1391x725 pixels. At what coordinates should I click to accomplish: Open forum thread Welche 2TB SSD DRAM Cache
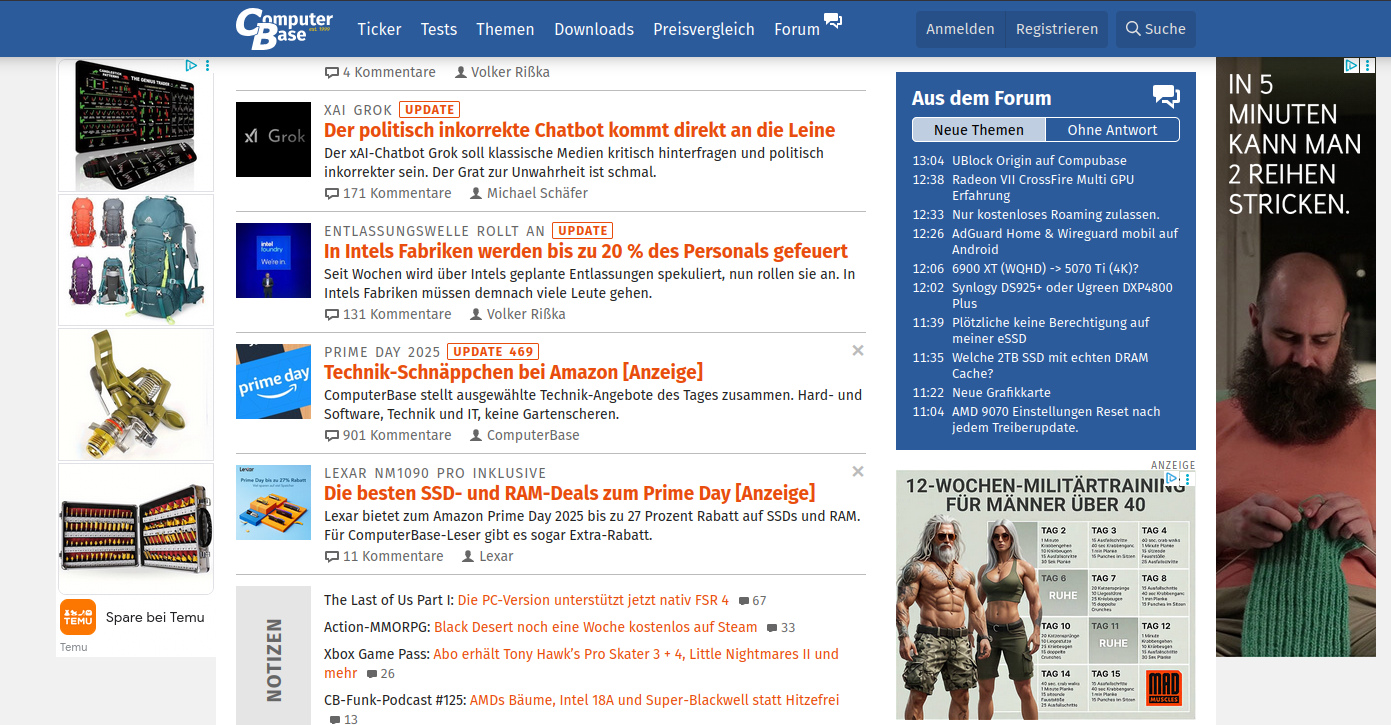tap(1050, 366)
